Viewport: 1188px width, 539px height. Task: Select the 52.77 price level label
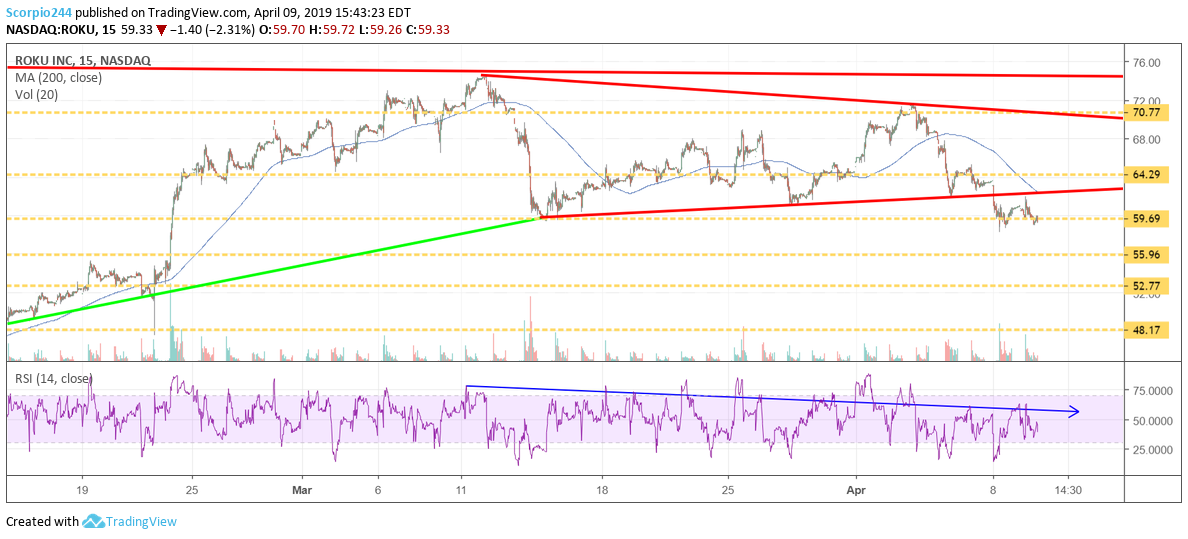(1146, 286)
